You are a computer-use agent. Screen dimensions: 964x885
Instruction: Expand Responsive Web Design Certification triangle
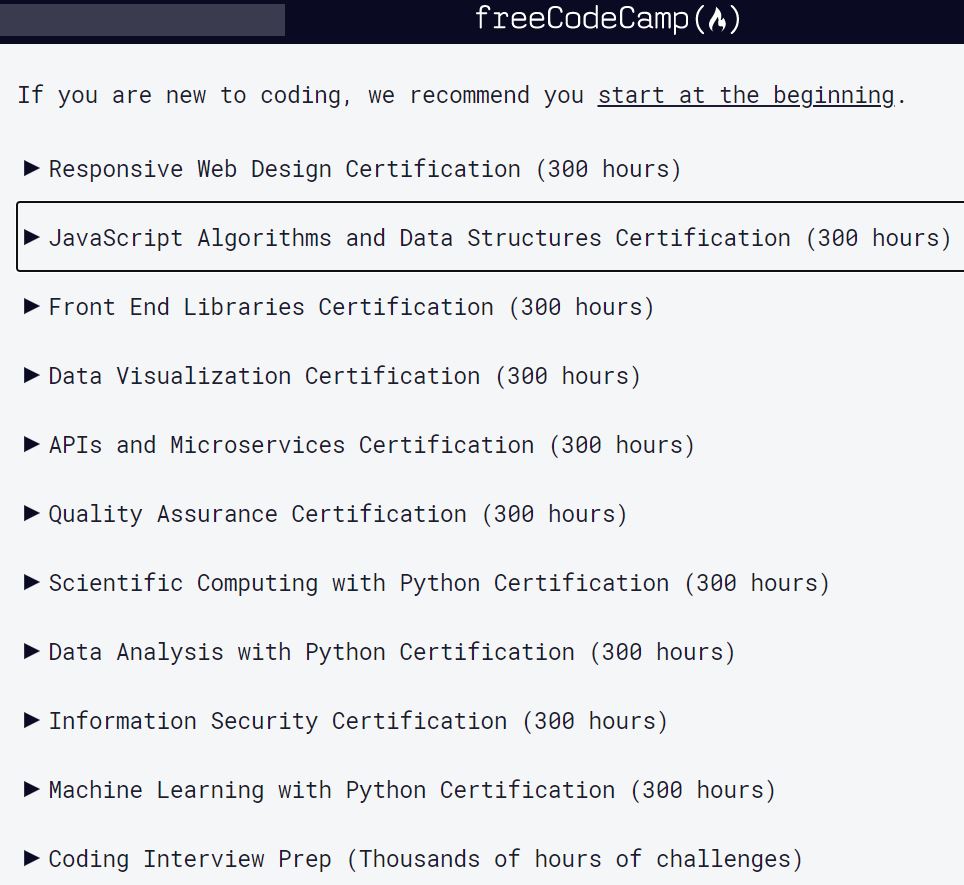coord(31,168)
